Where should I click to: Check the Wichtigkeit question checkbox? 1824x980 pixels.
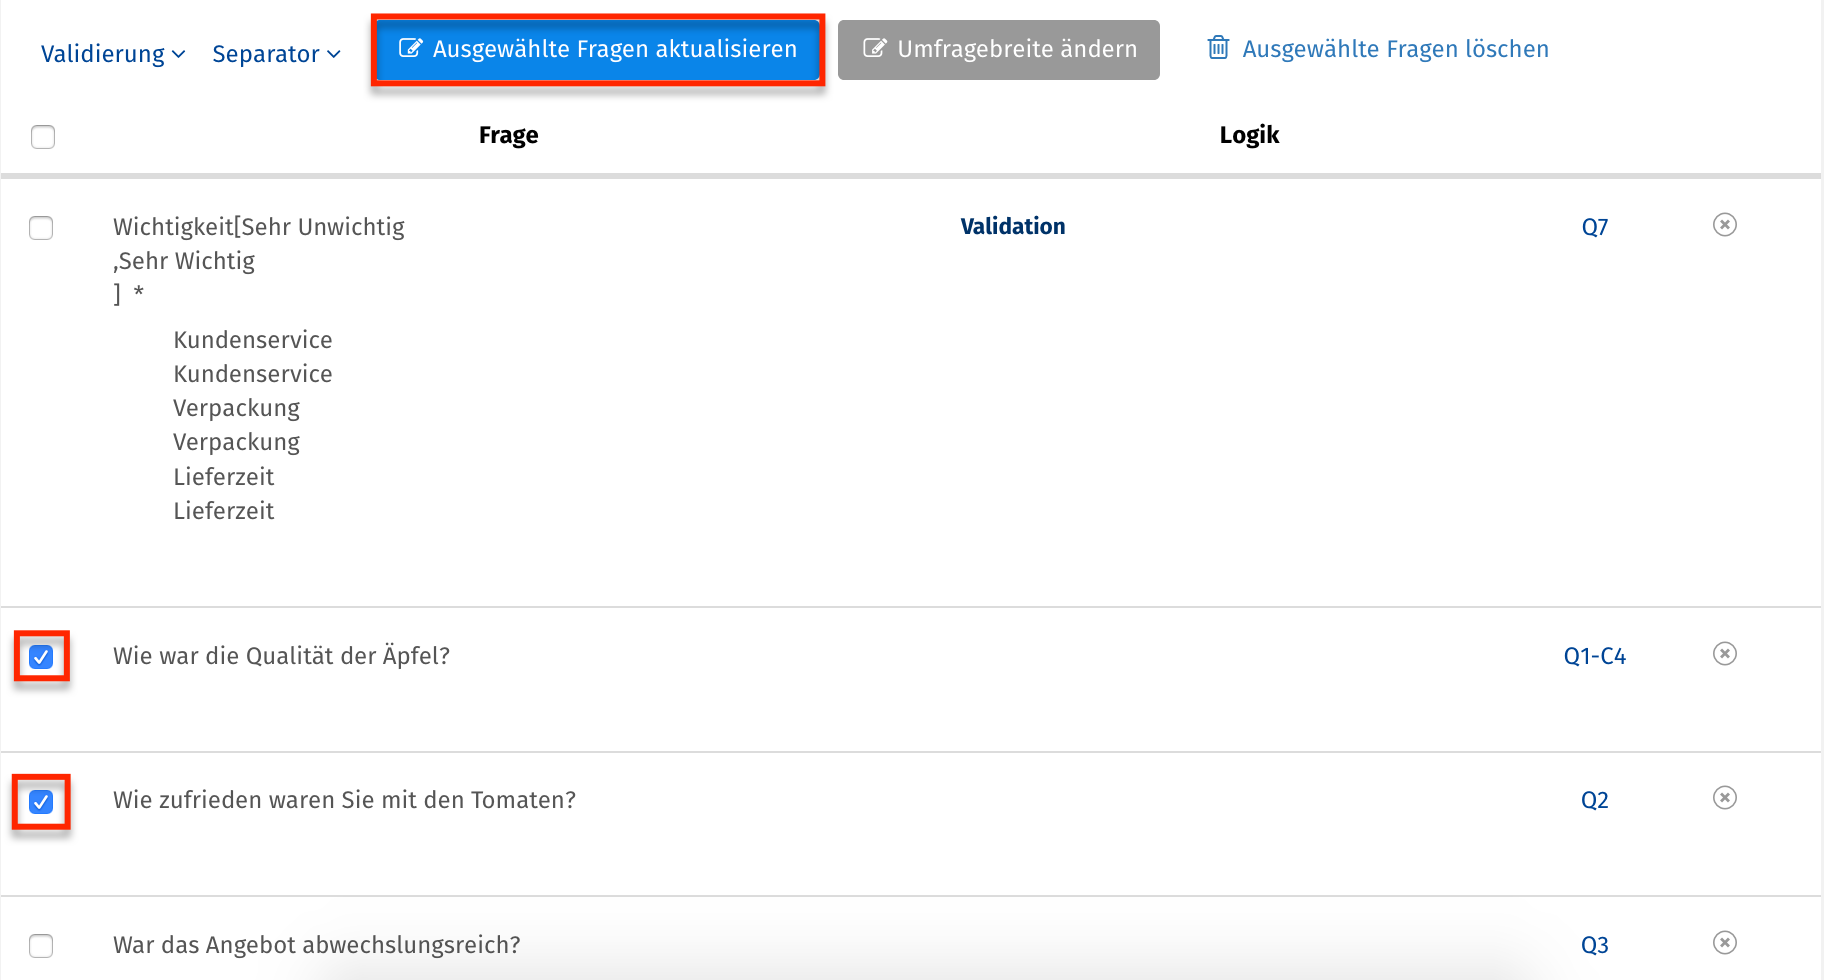click(x=41, y=228)
